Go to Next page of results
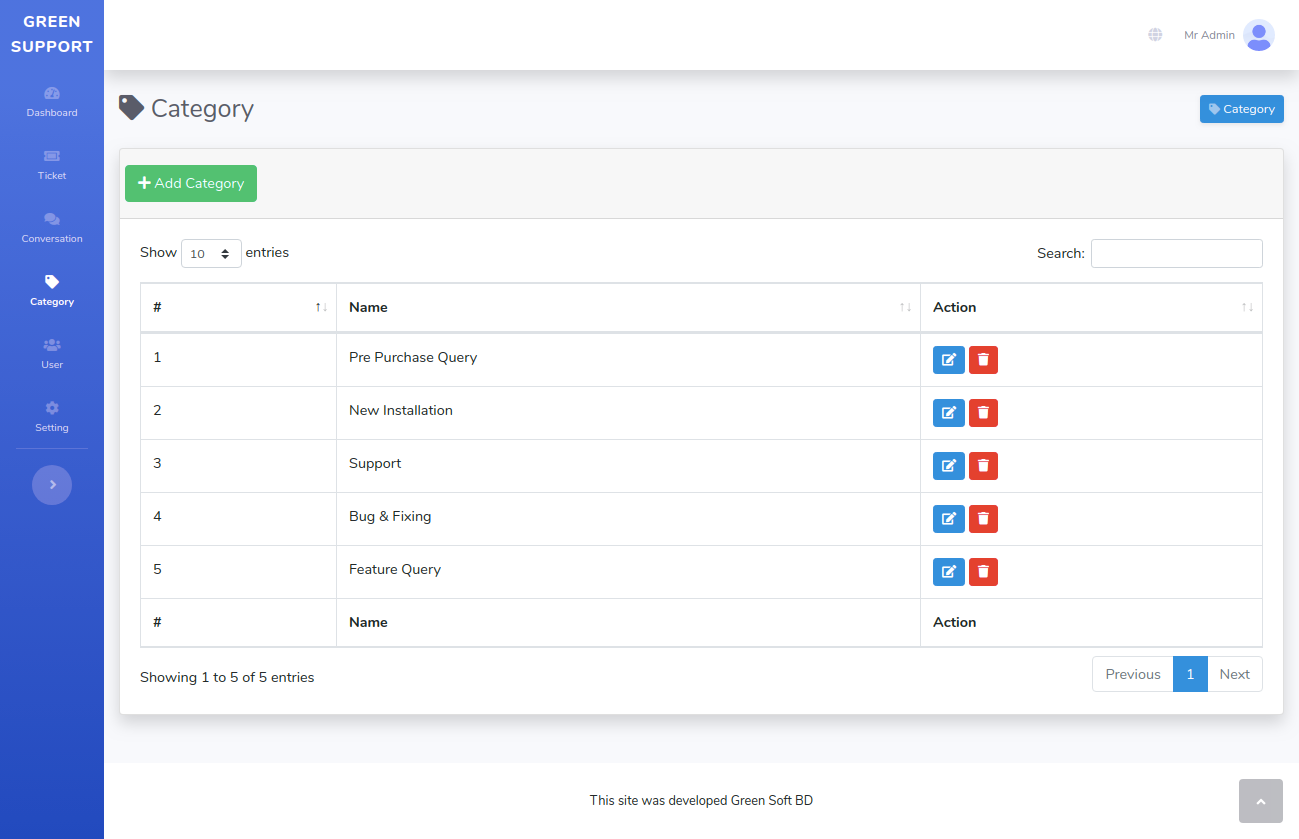The width and height of the screenshot is (1299, 839). [x=1234, y=674]
